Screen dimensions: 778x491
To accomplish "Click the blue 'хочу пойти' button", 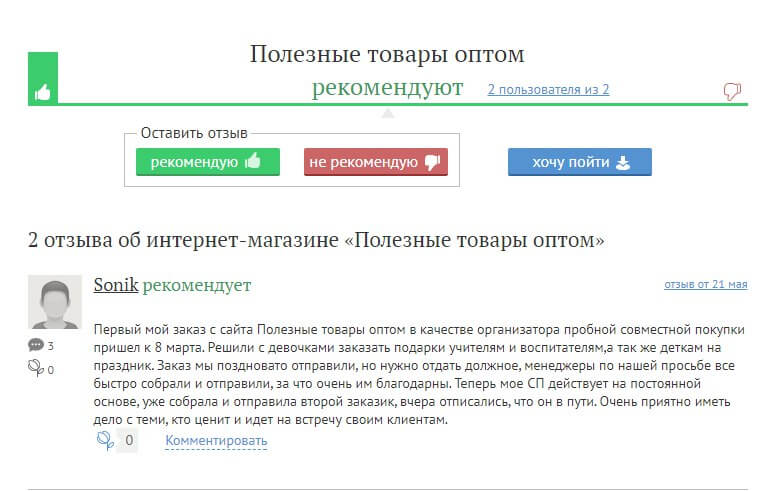I will 580,162.
